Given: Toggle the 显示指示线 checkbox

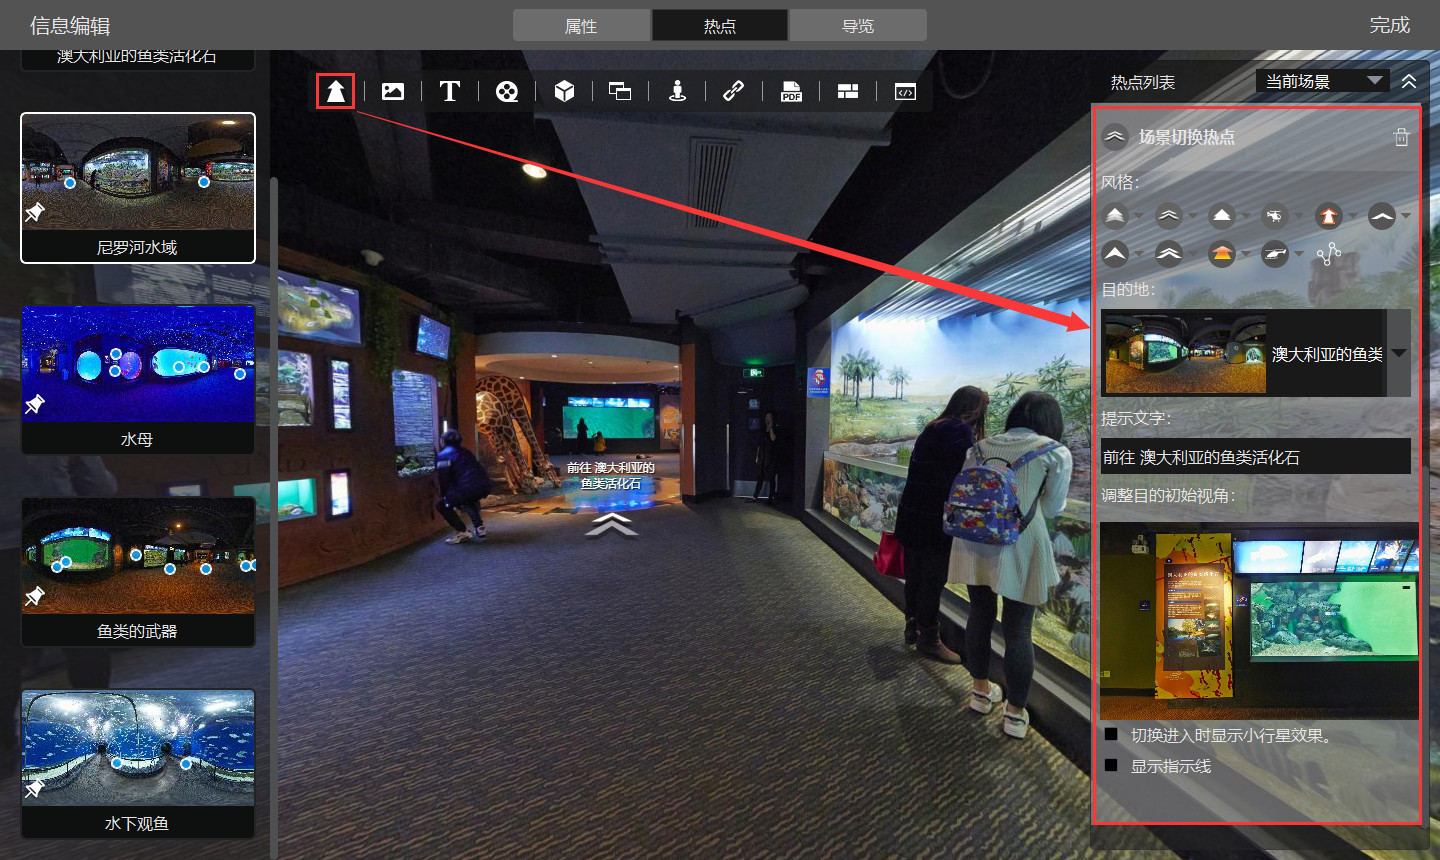Looking at the screenshot, I should pyautogui.click(x=1111, y=765).
